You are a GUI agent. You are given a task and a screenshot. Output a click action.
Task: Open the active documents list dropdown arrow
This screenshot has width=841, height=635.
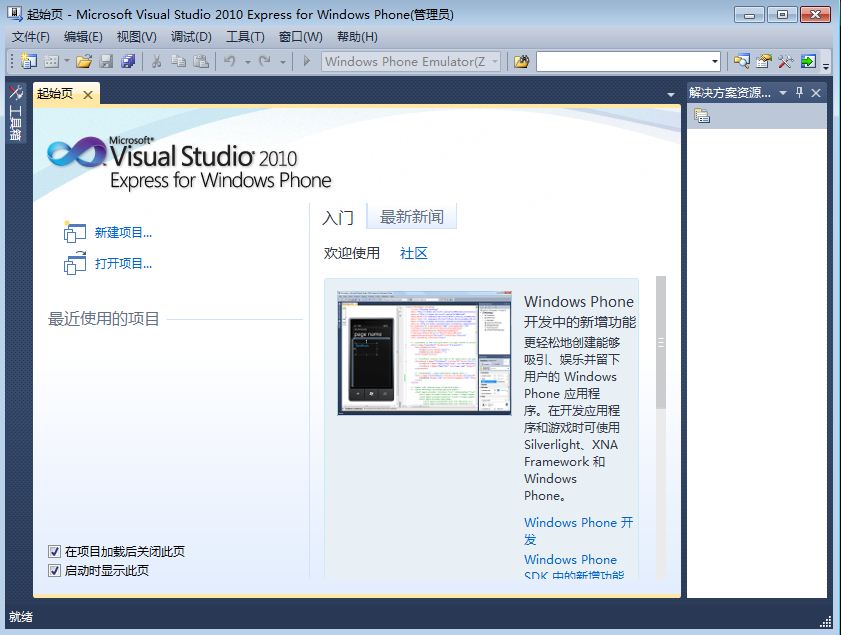coord(670,95)
